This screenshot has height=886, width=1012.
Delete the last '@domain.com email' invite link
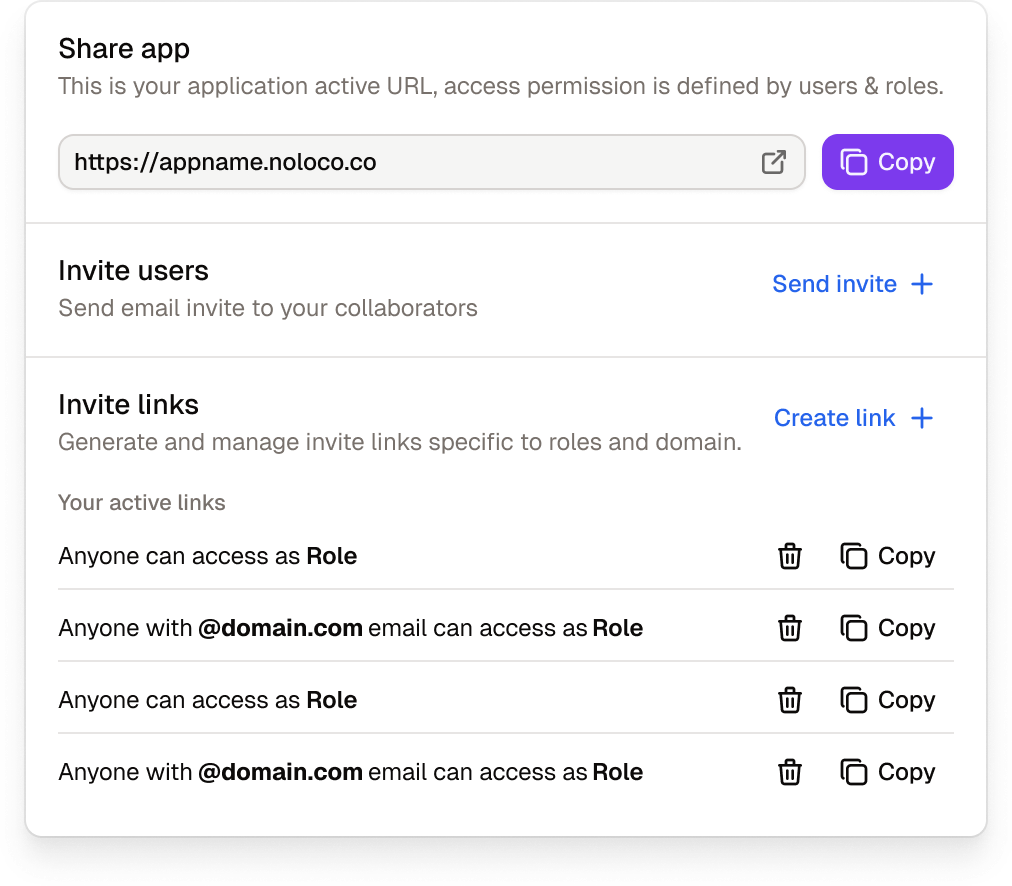[x=789, y=772]
